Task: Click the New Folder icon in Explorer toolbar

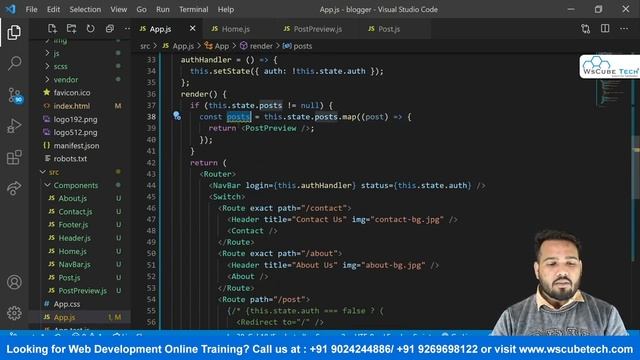Action: pyautogui.click(x=71, y=29)
